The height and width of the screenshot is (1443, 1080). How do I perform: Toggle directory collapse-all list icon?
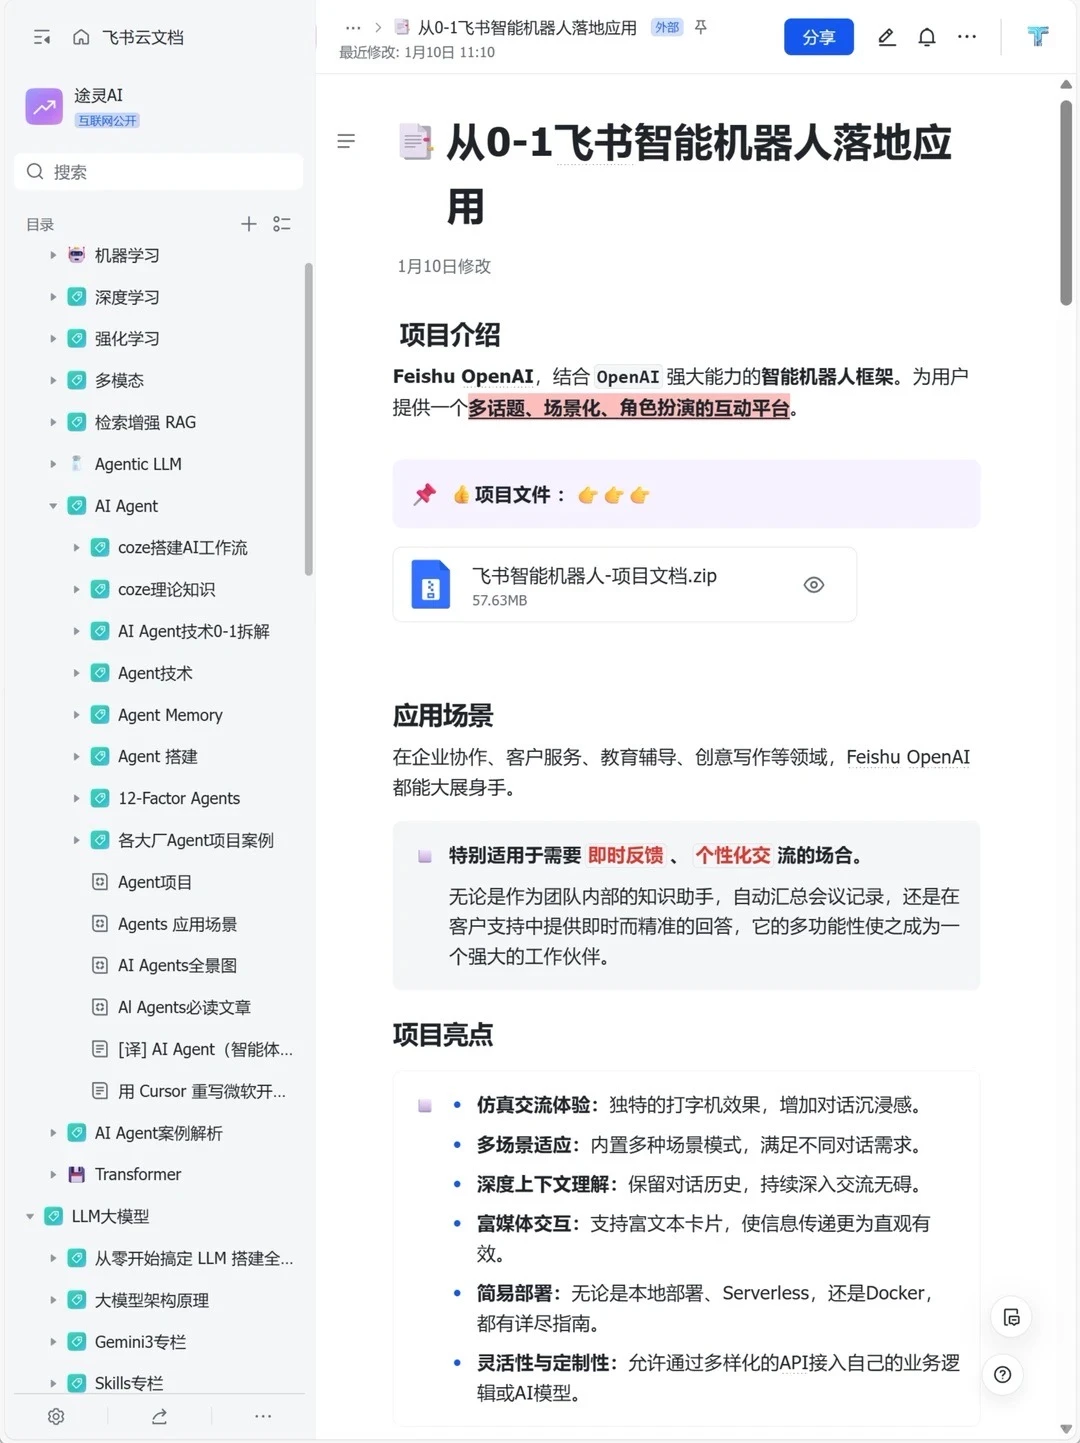tap(282, 224)
